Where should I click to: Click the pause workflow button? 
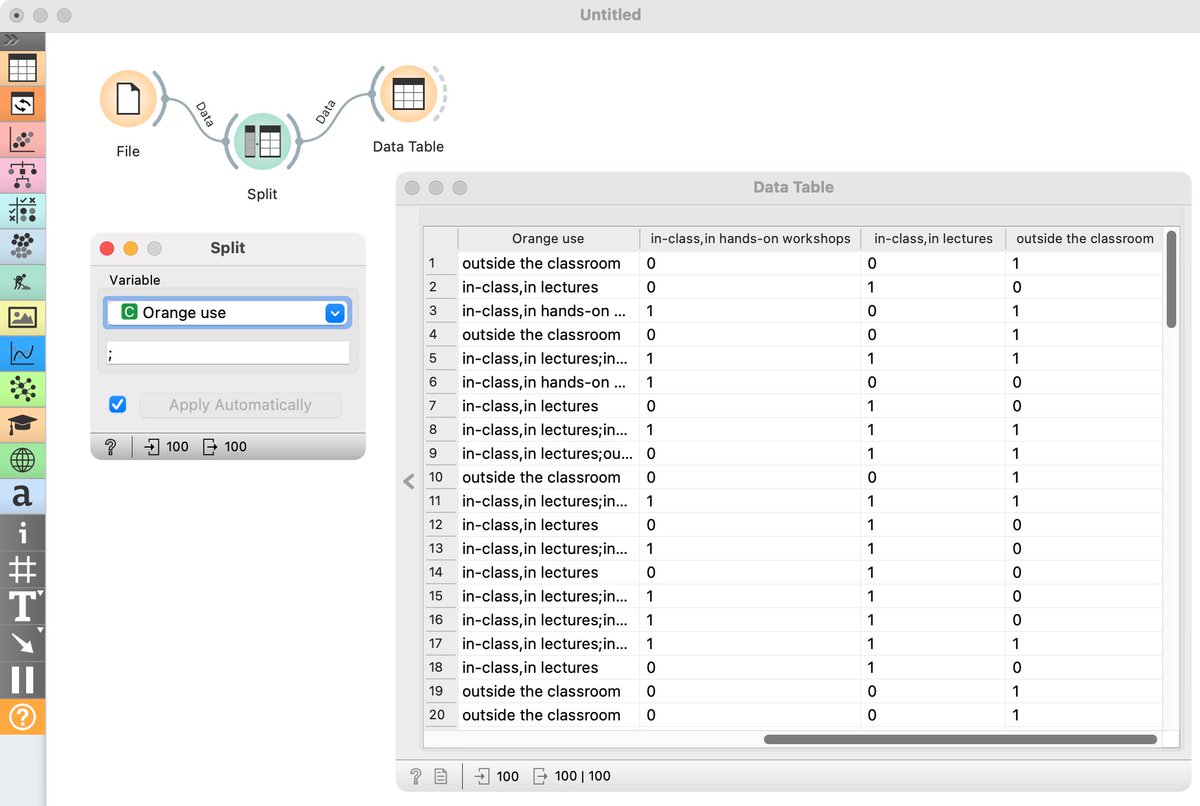22,679
